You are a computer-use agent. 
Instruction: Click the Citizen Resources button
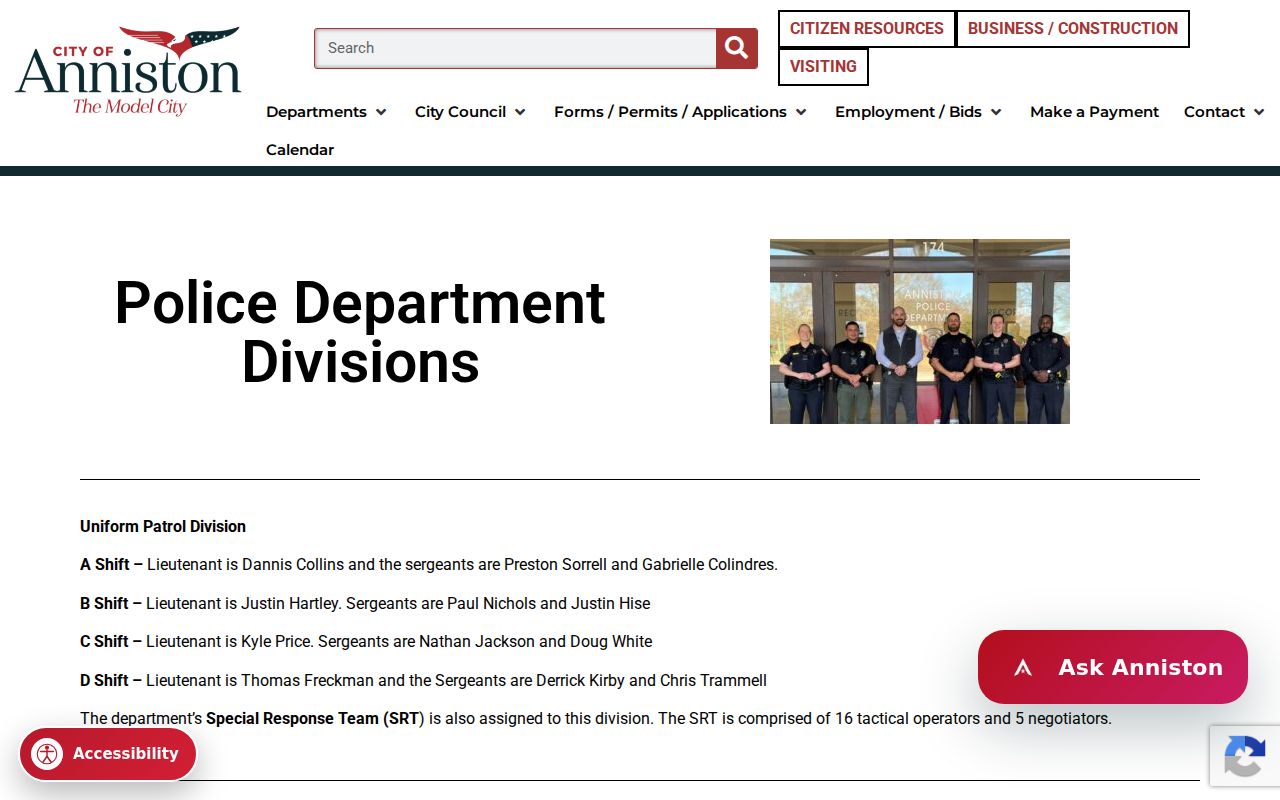click(x=867, y=29)
